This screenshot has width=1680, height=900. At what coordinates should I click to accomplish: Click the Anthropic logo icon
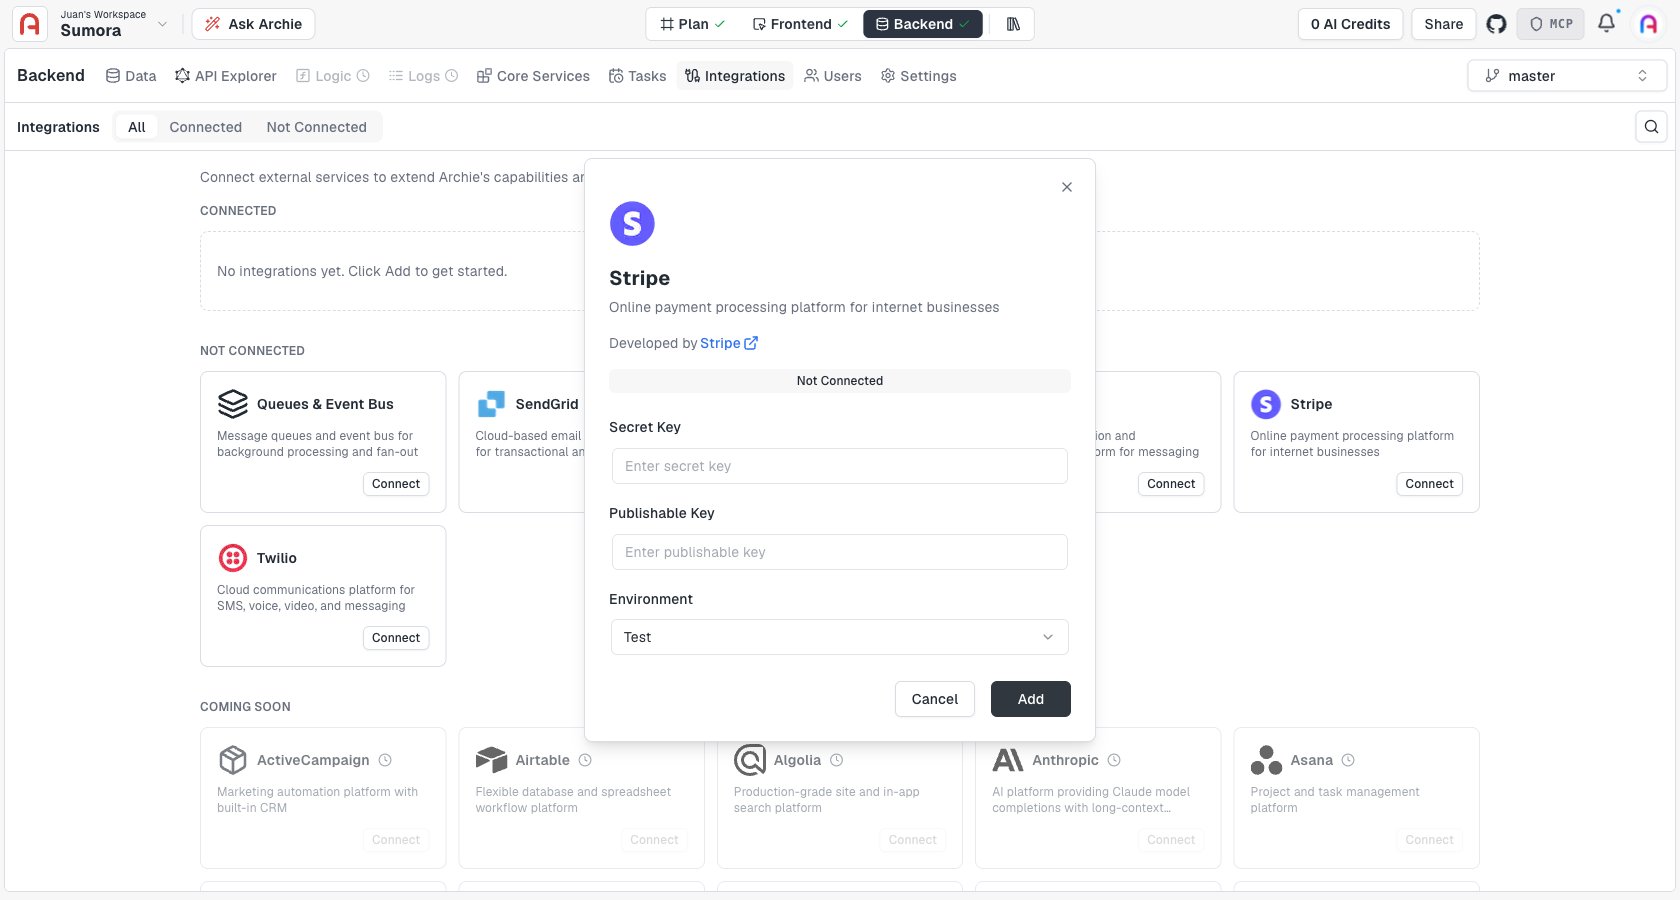pos(1008,760)
